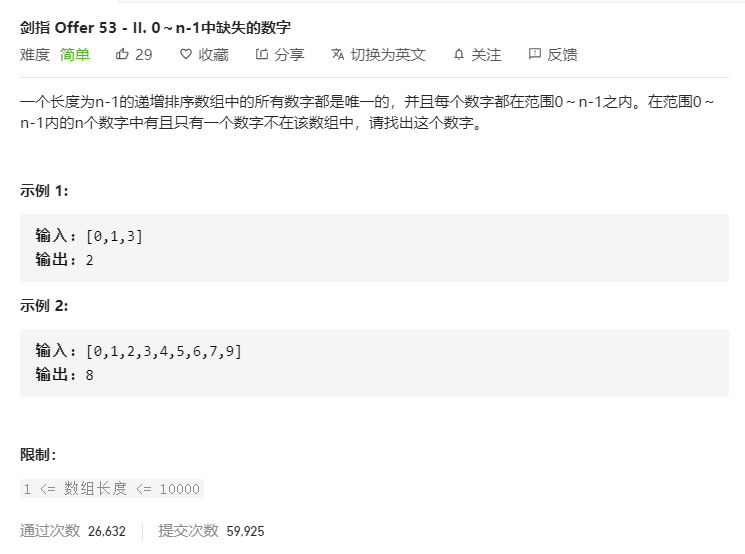
Task: Switch to English via 切换为英文
Action: point(388,55)
